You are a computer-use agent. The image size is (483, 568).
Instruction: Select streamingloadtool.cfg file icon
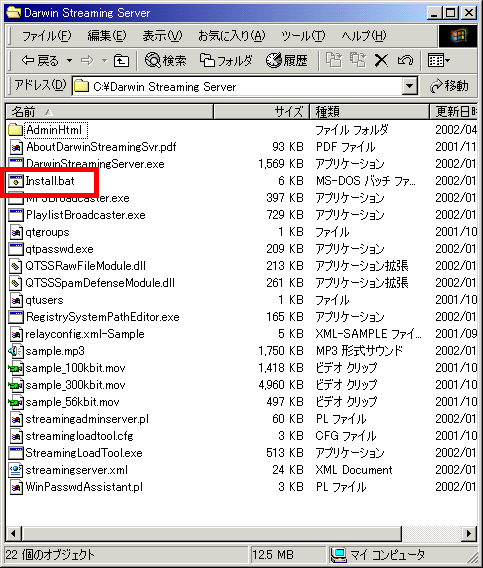pos(15,436)
